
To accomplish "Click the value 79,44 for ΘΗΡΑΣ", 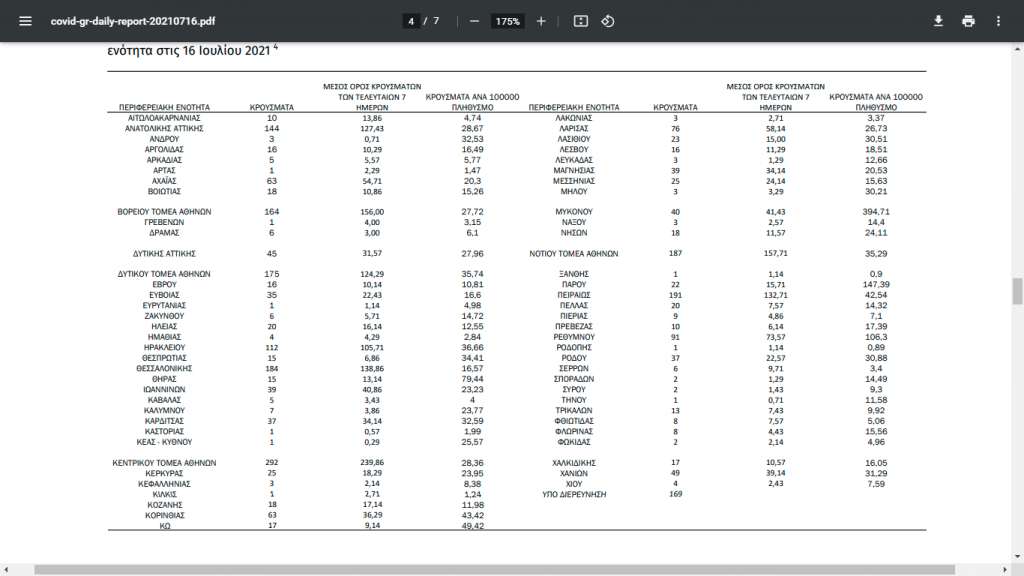I will tap(472, 379).
